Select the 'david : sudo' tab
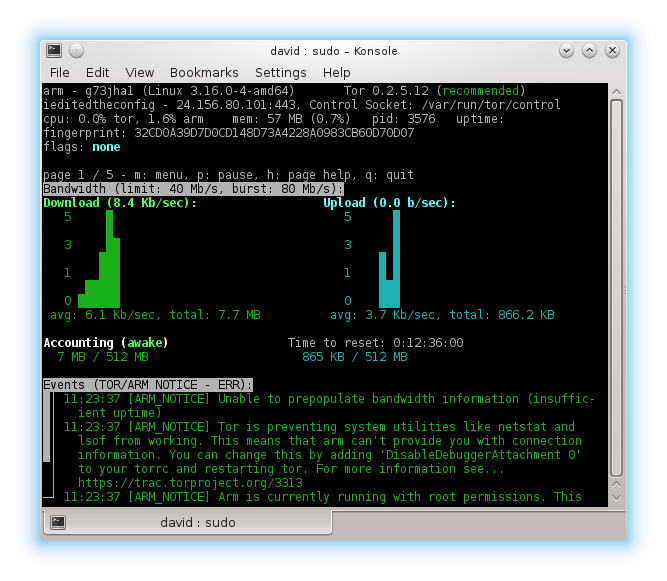The image size is (667, 581). [188, 522]
